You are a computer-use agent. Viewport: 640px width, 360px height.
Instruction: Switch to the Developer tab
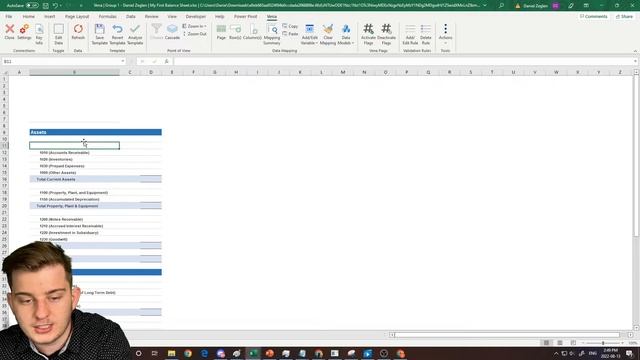pos(196,16)
